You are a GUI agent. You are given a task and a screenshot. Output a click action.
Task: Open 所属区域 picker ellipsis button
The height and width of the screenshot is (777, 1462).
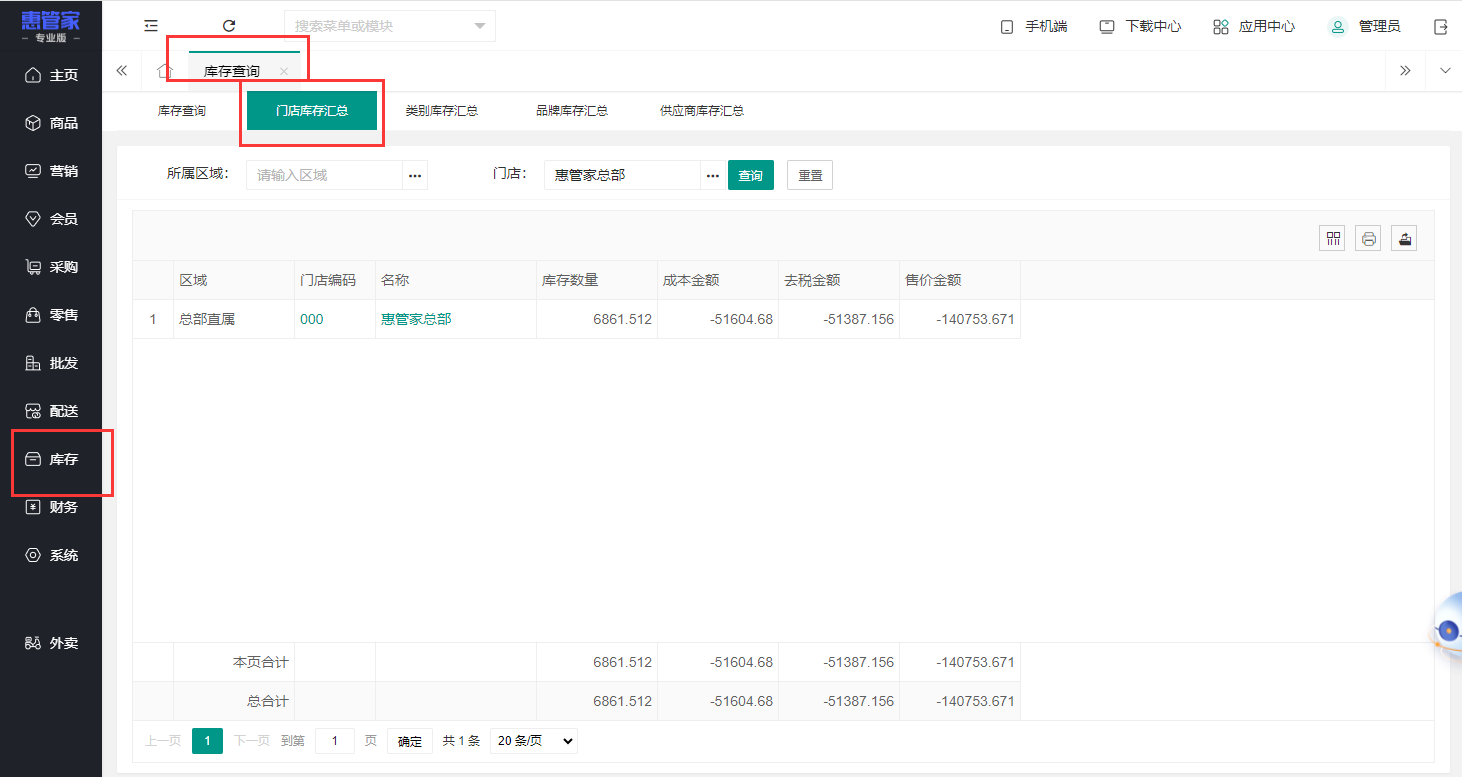(415, 175)
